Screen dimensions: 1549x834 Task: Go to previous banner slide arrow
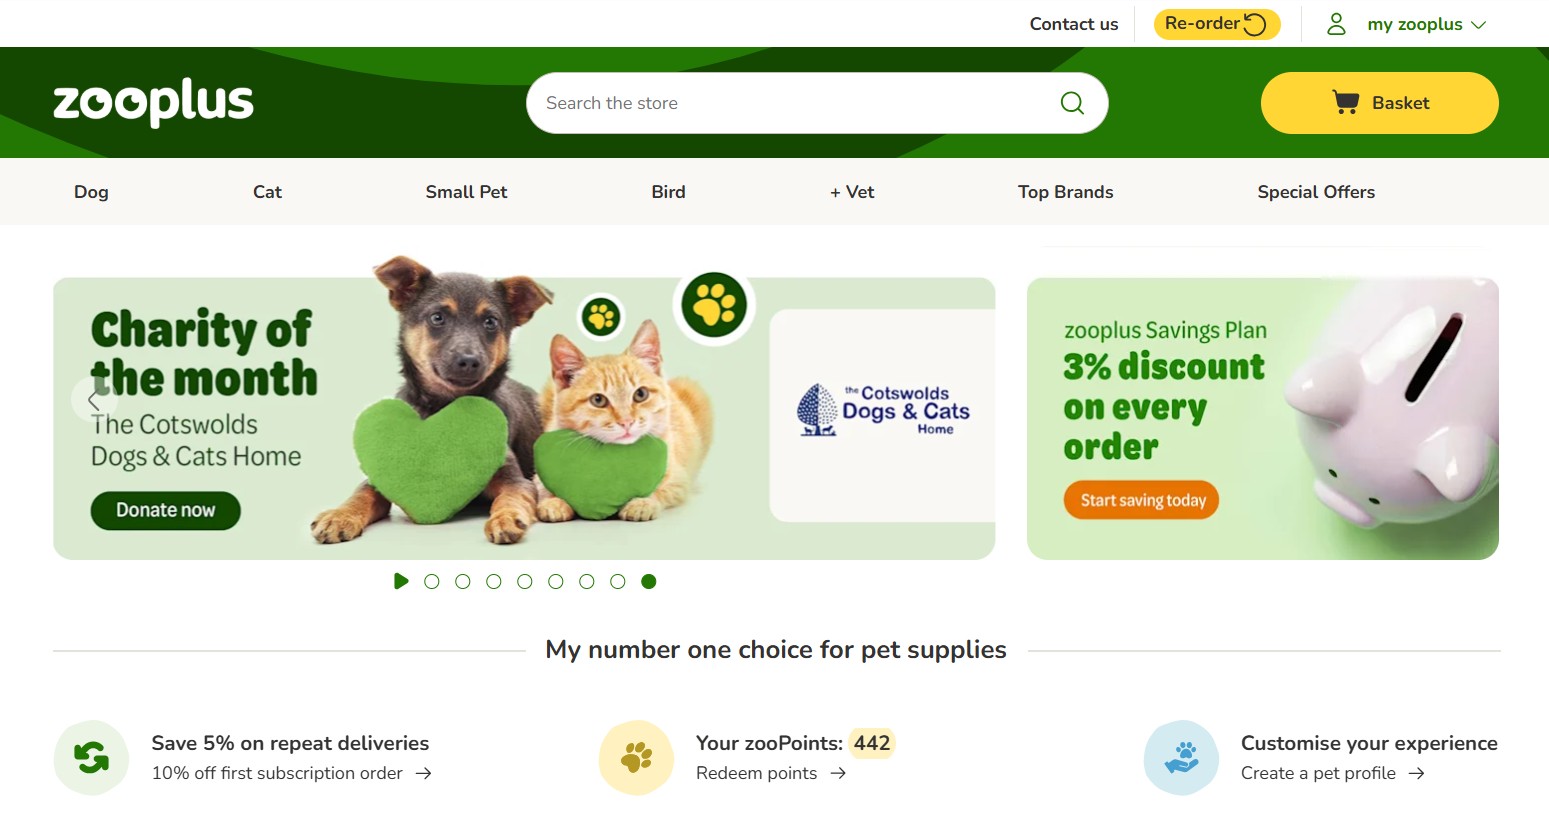[x=94, y=400]
